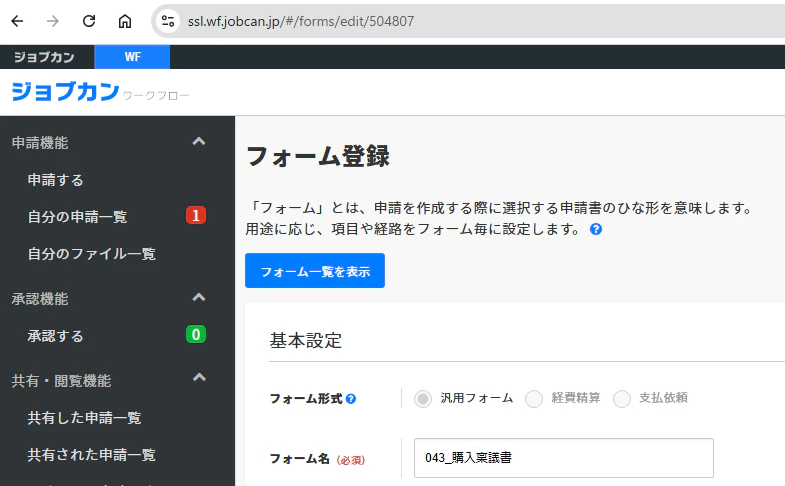Open site information icon in address bar

point(168,21)
